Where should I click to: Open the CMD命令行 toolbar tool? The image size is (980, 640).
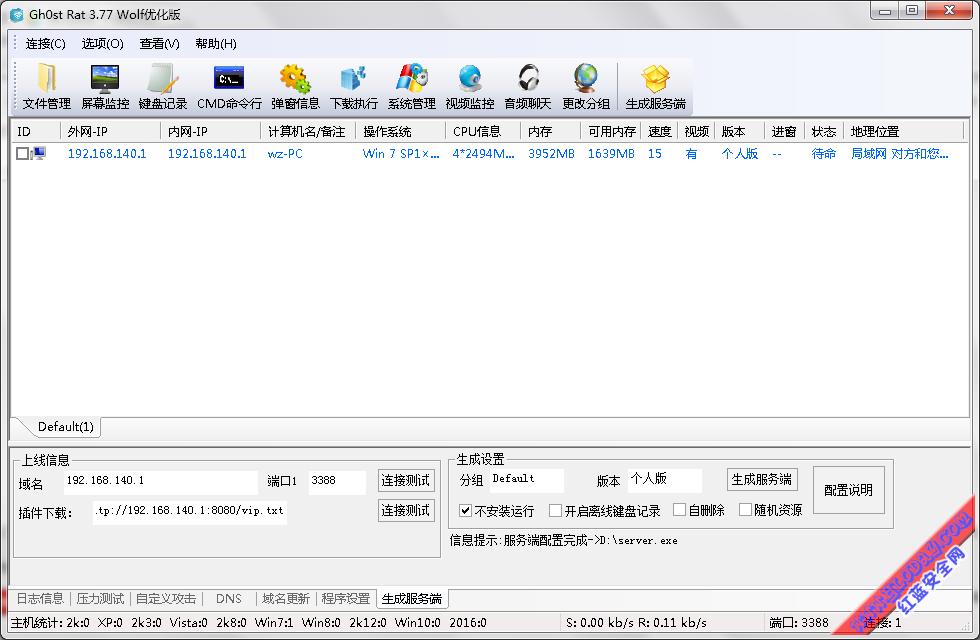(x=229, y=86)
